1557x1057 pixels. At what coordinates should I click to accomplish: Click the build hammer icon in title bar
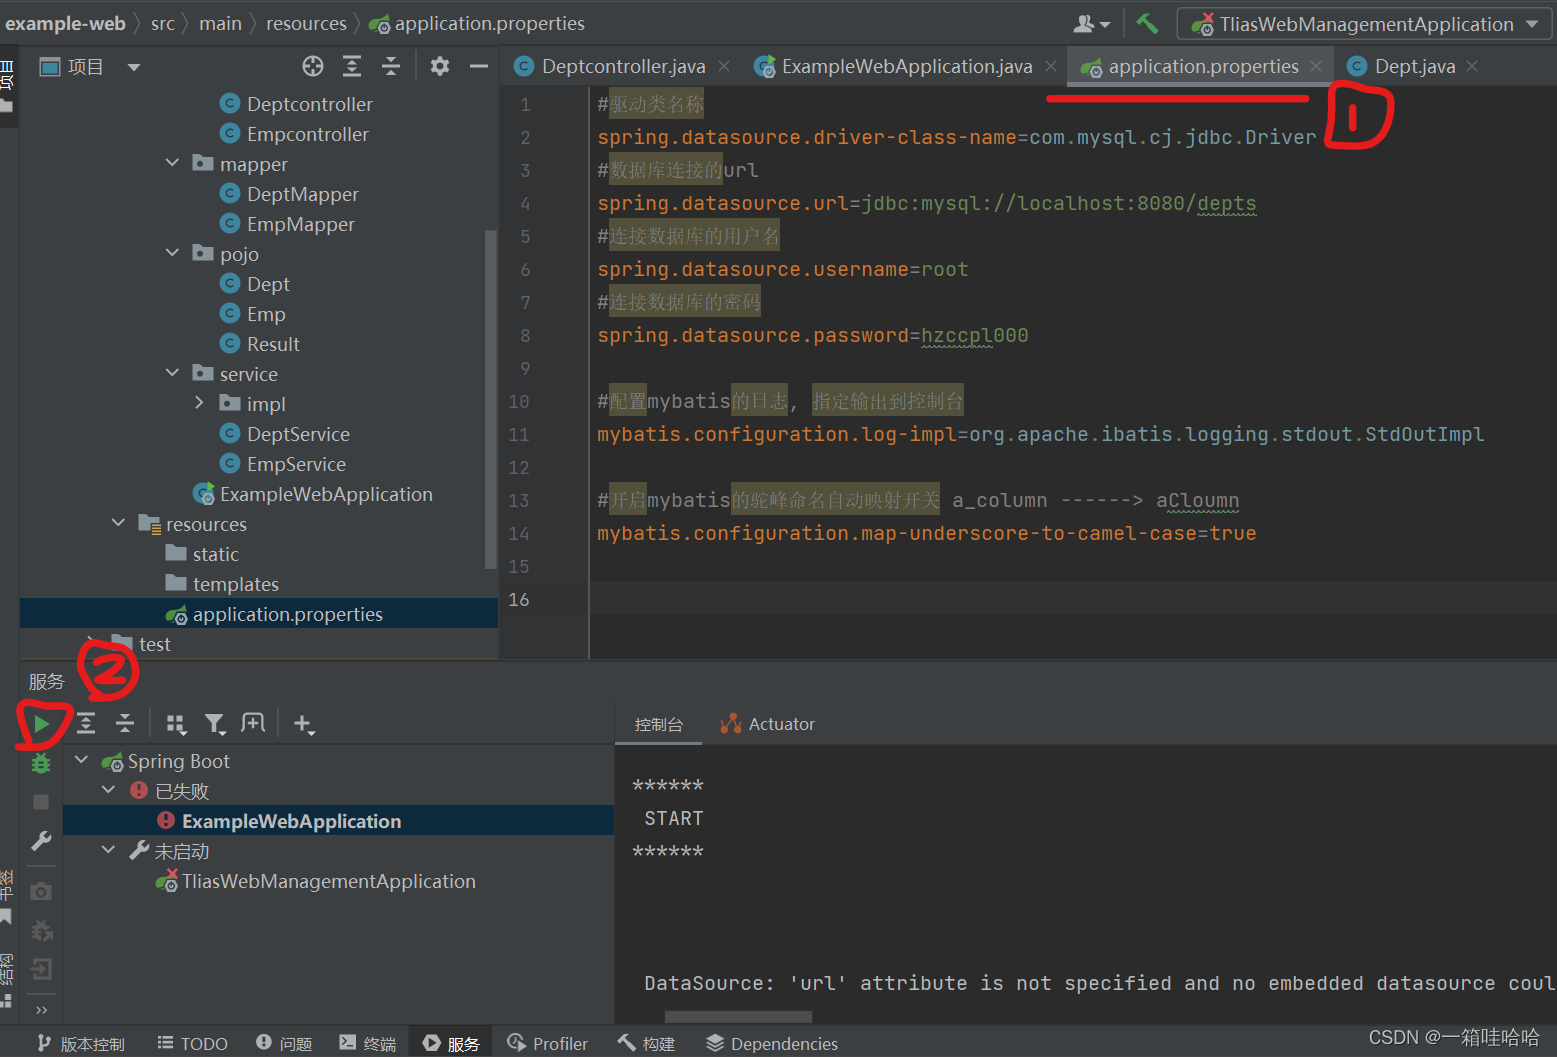pyautogui.click(x=1146, y=22)
